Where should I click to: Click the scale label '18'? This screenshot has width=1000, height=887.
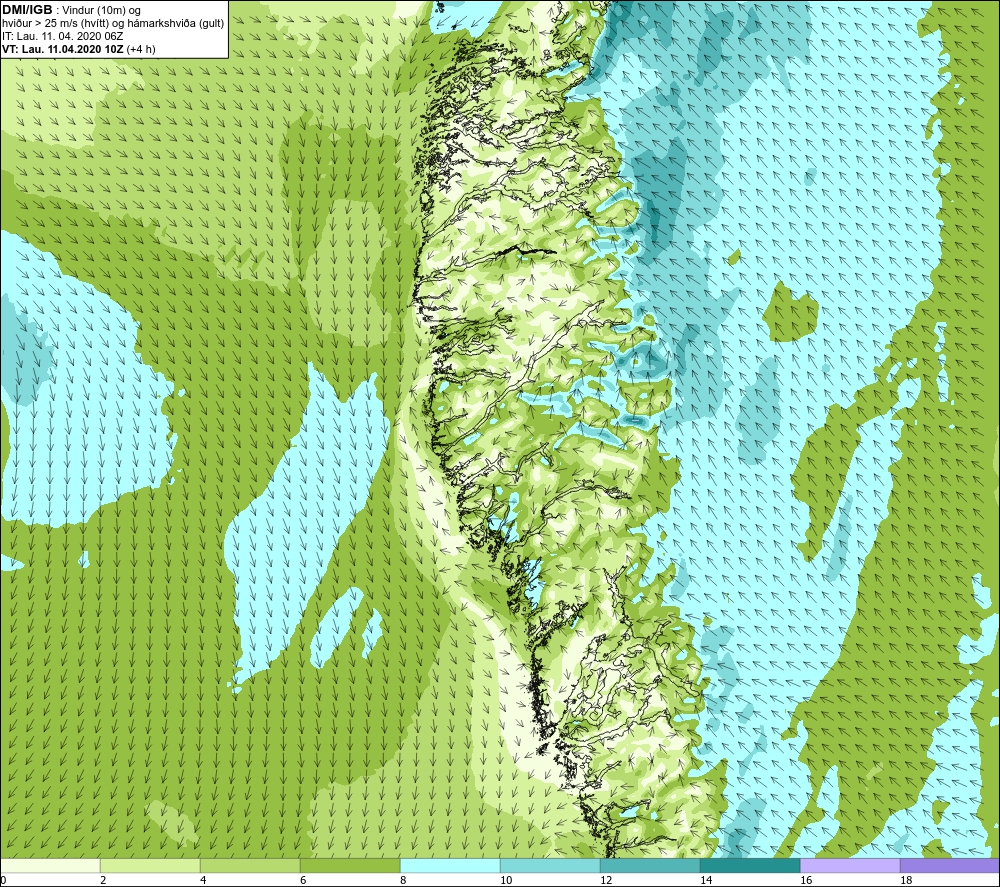coord(906,881)
